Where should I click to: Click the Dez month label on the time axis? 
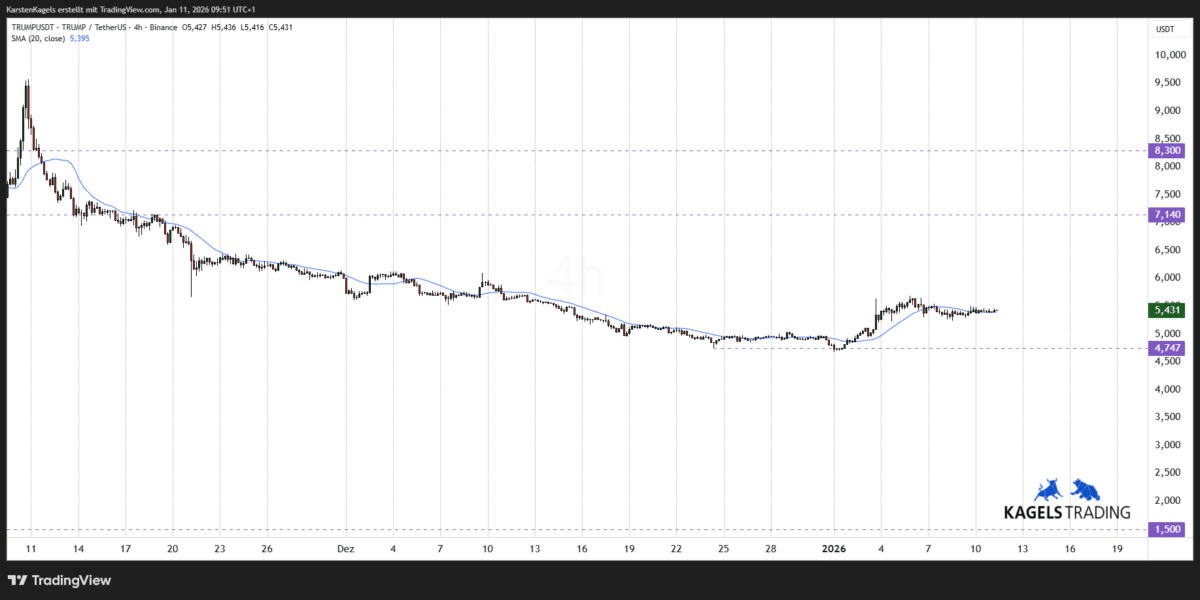click(x=346, y=549)
